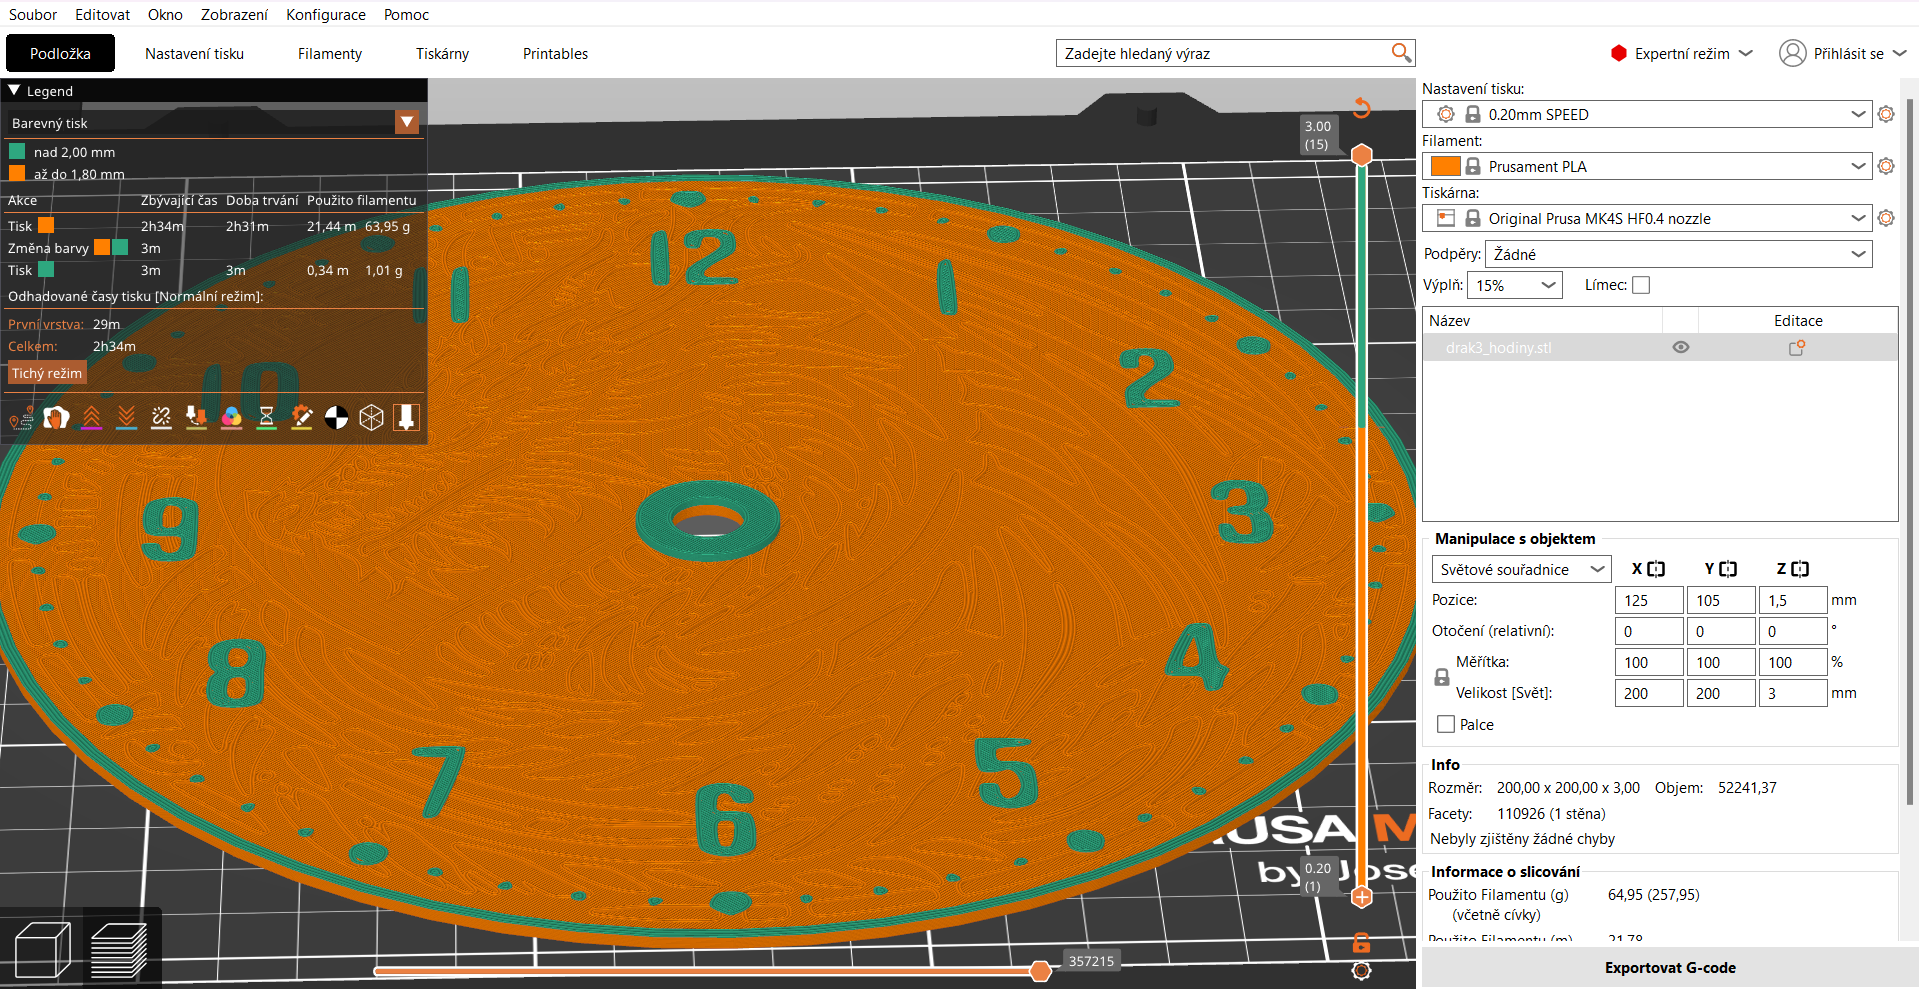Click the Tichý režim button
Viewport: 1919px width, 989px height.
tap(47, 373)
